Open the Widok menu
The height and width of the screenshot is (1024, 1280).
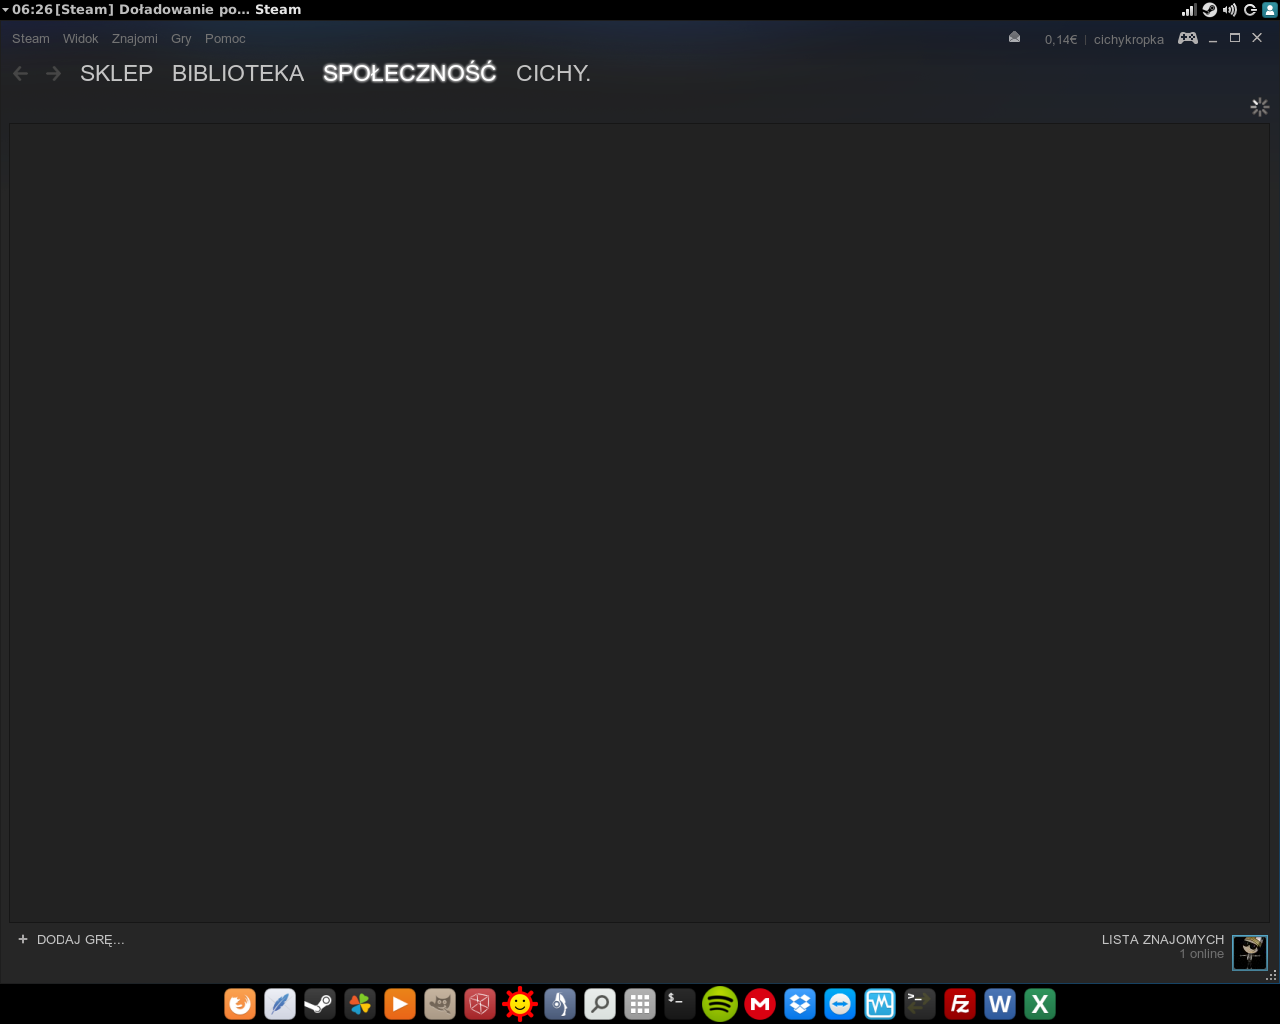80,39
